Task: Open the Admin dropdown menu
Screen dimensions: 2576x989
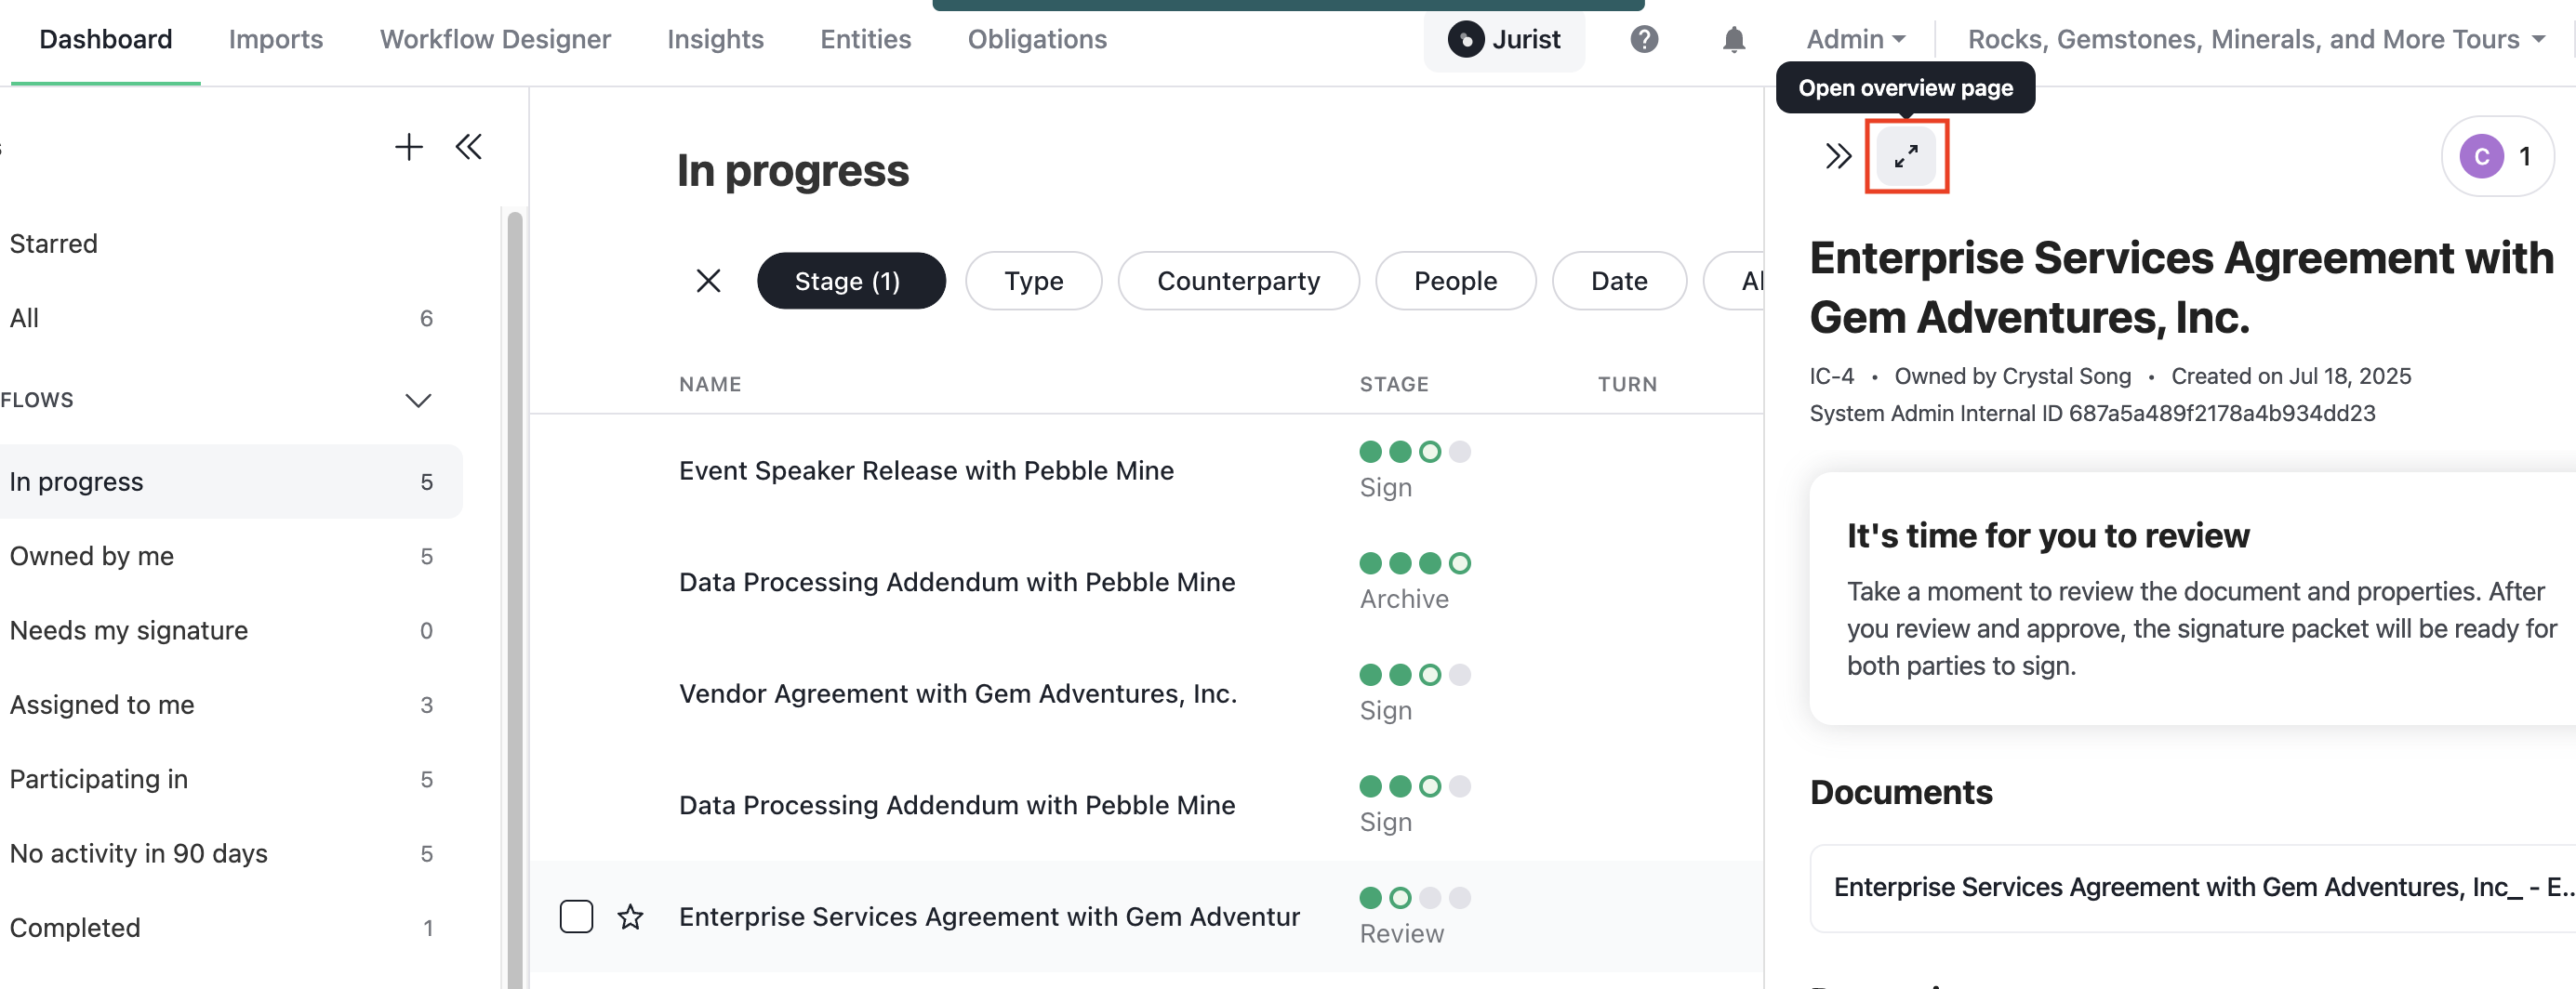Action: click(1856, 39)
